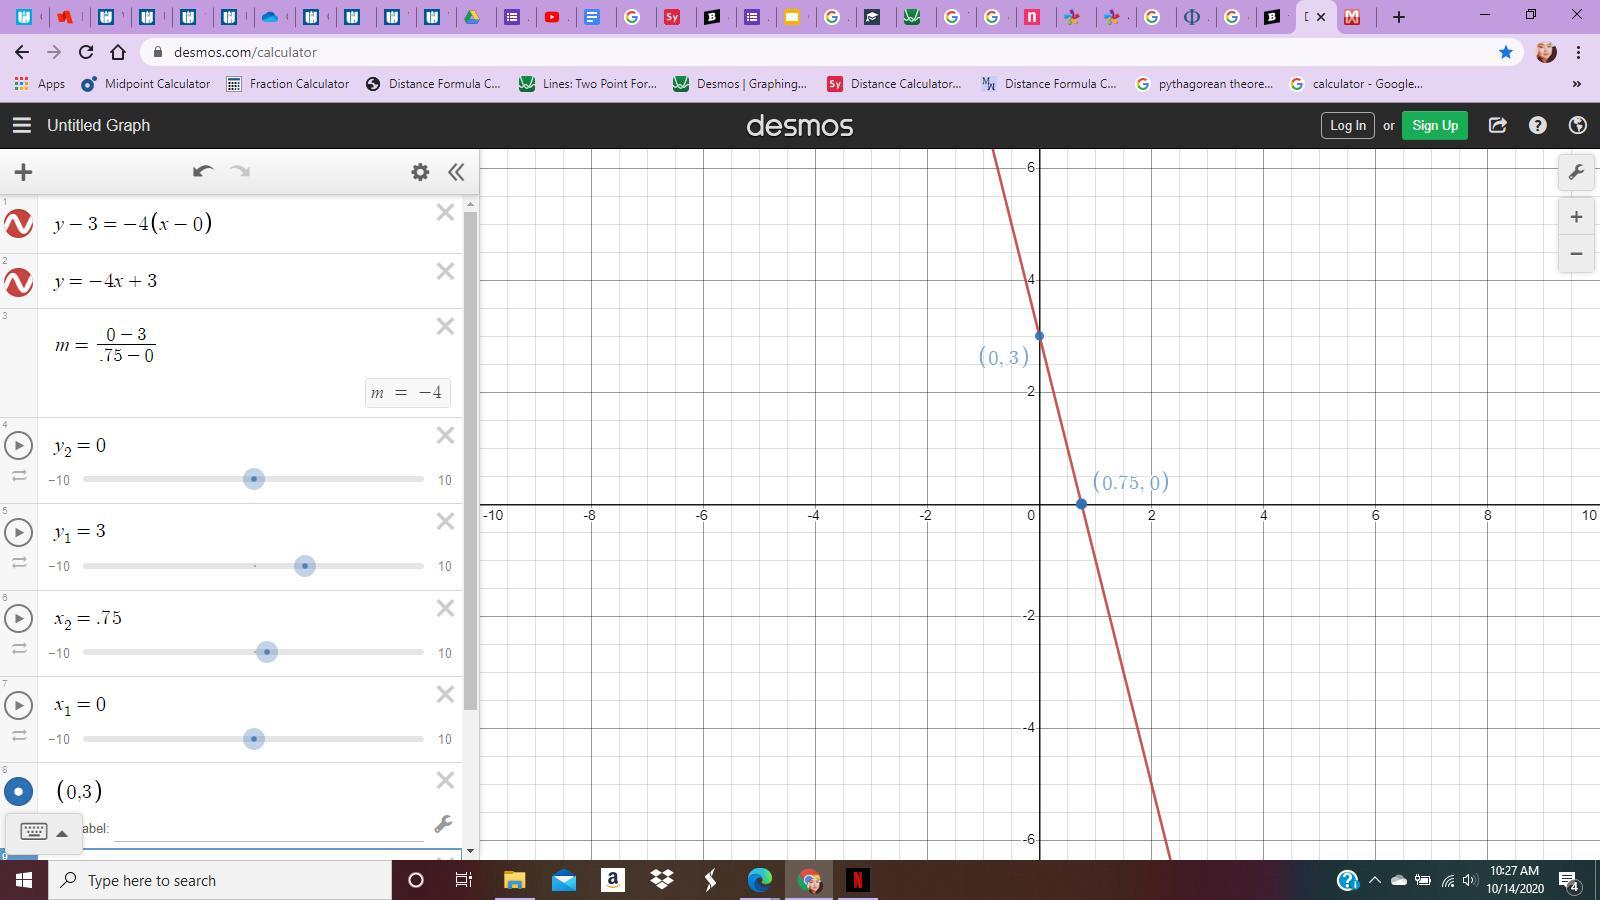
Task: Share the graph
Action: tap(1497, 125)
